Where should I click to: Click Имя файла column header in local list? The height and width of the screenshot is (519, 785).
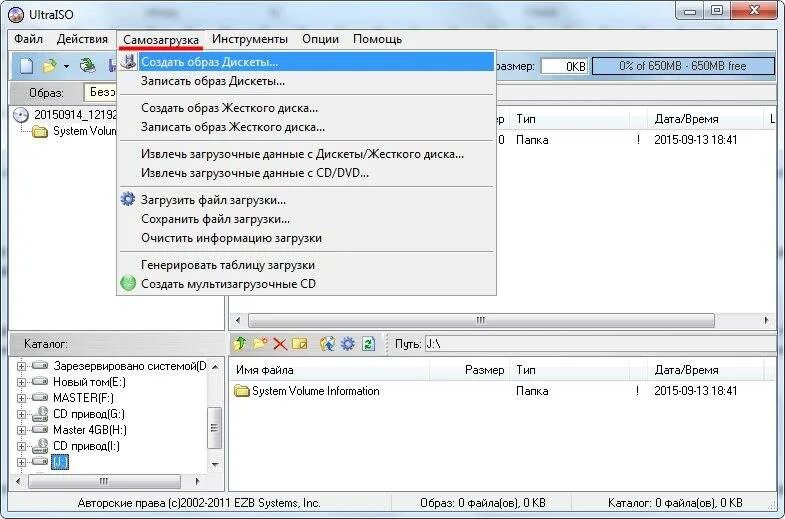(330, 370)
